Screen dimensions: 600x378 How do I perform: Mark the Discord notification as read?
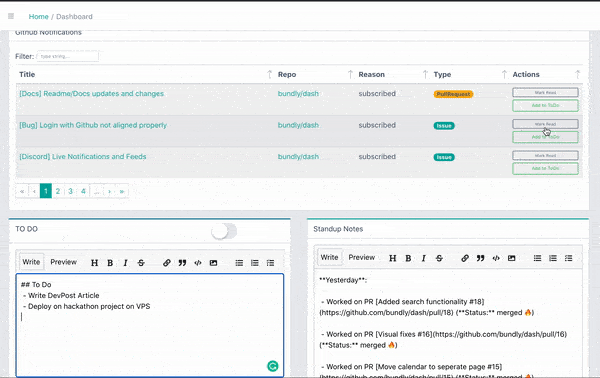point(545,155)
